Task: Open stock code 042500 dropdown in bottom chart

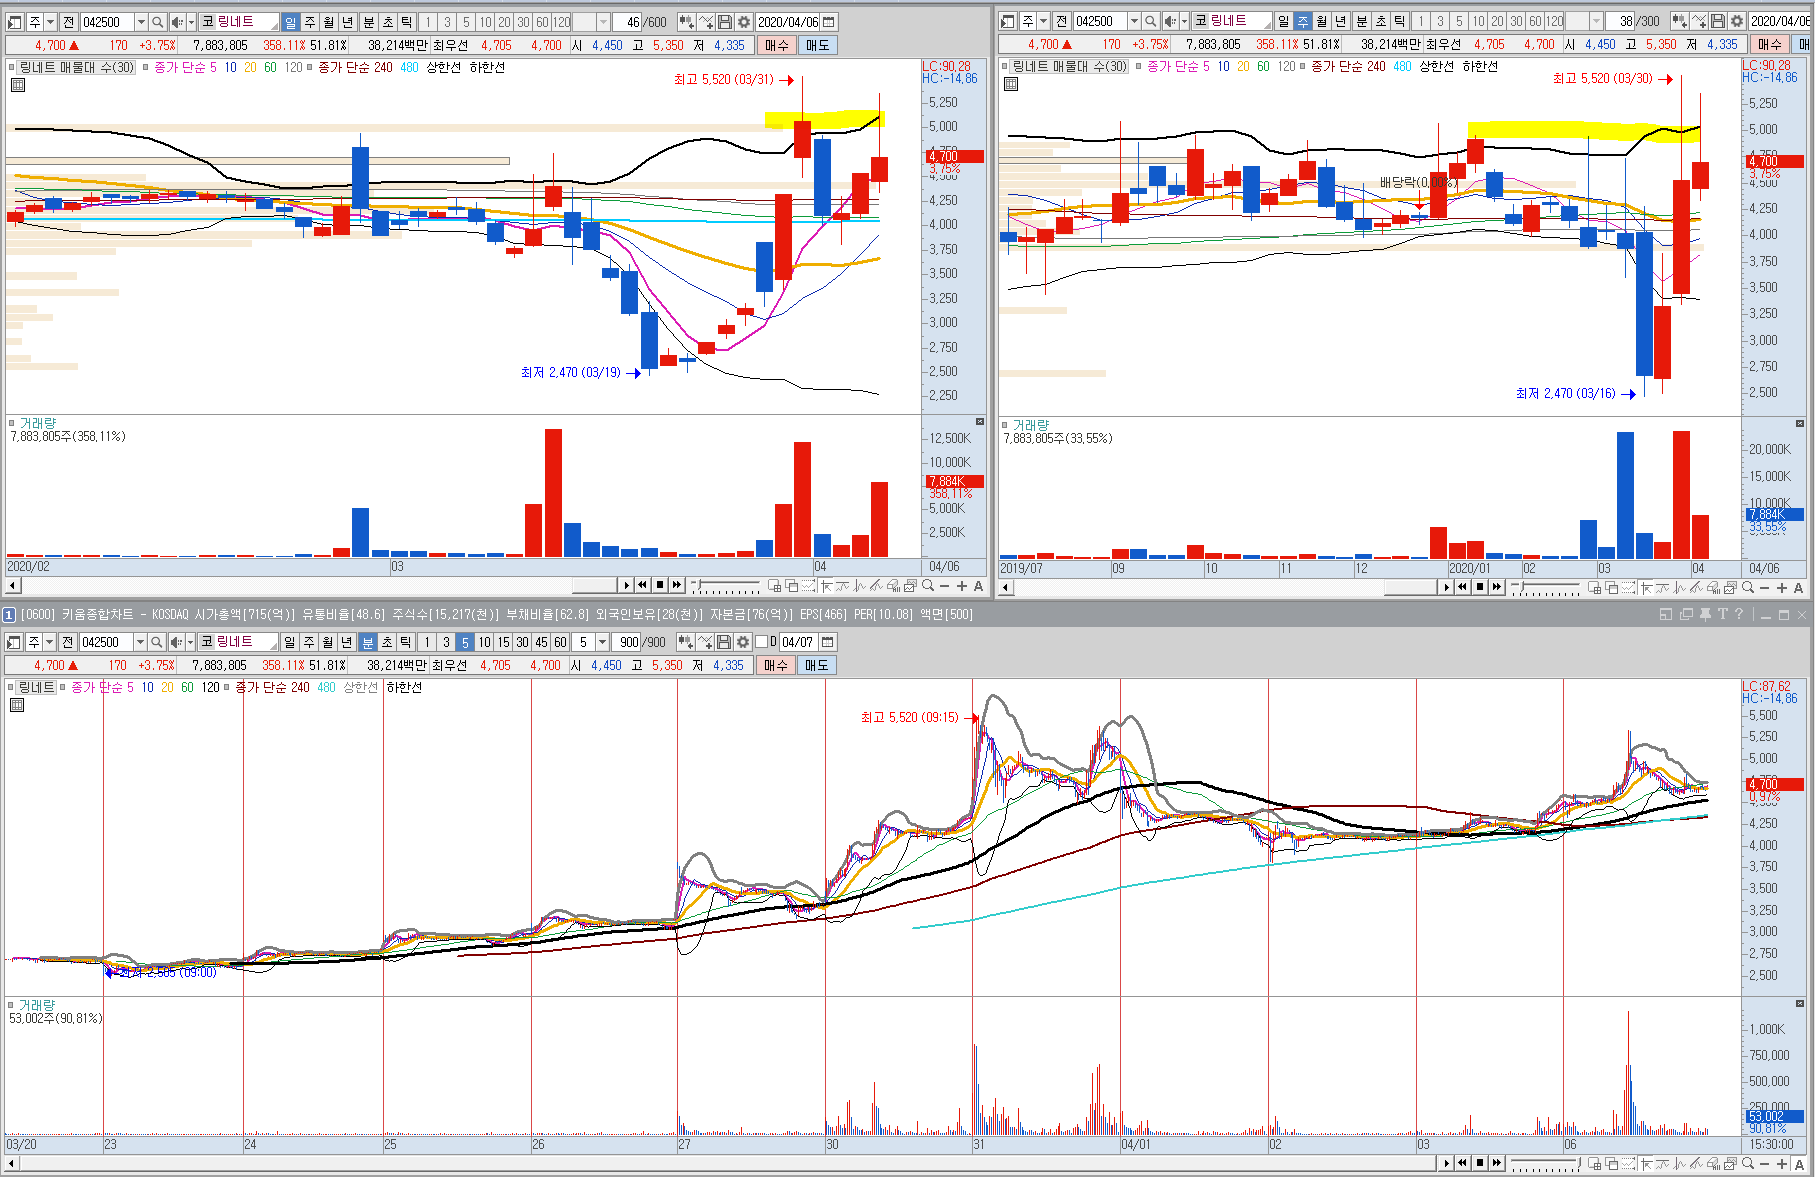Action: pyautogui.click(x=140, y=642)
